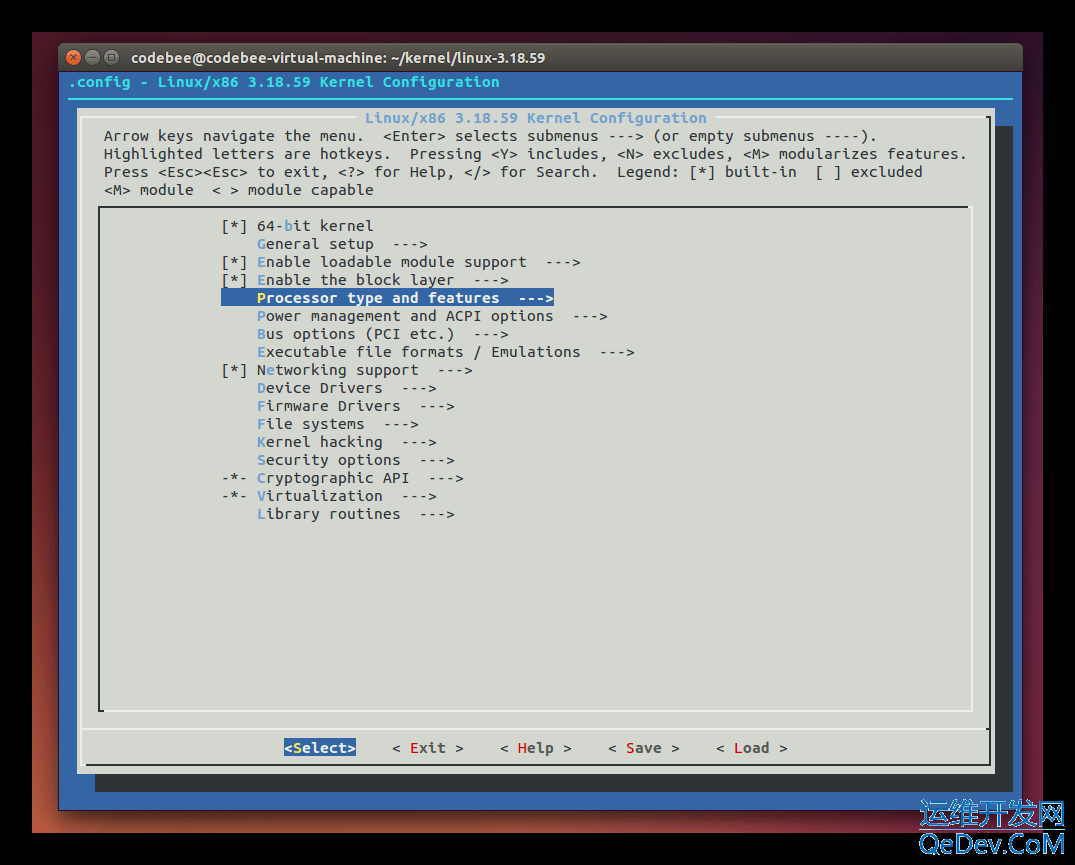Open the Security options submenu
1075x865 pixels.
click(355, 460)
